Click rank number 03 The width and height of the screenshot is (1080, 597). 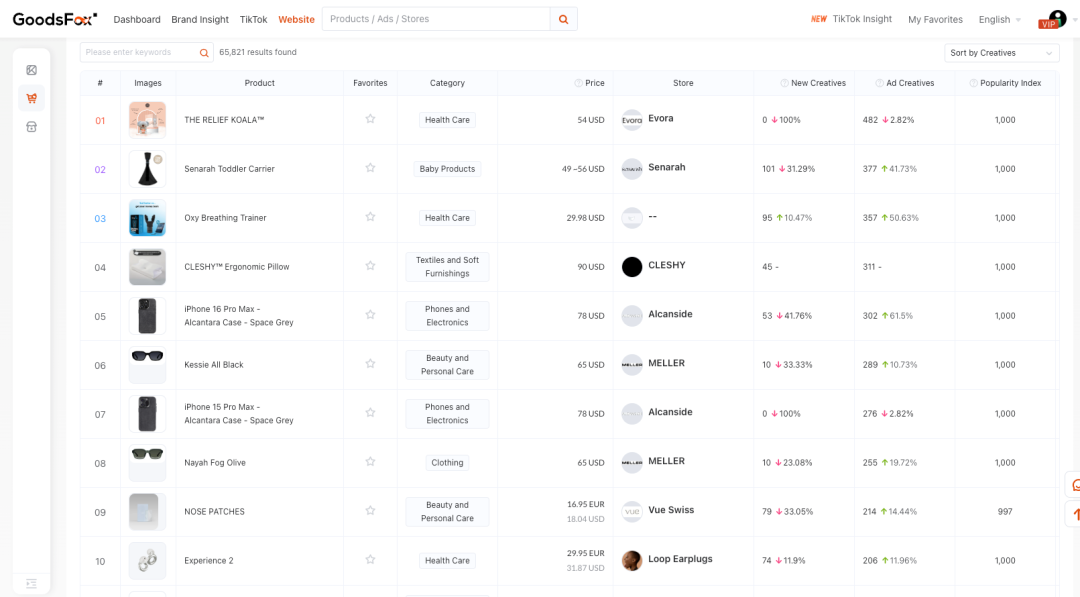point(100,218)
